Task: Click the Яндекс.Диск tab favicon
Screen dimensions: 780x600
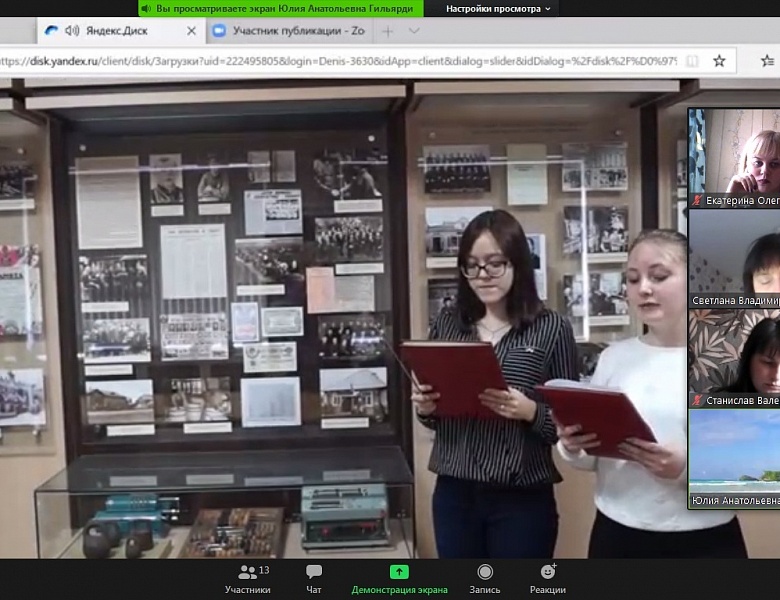Action: 51,31
